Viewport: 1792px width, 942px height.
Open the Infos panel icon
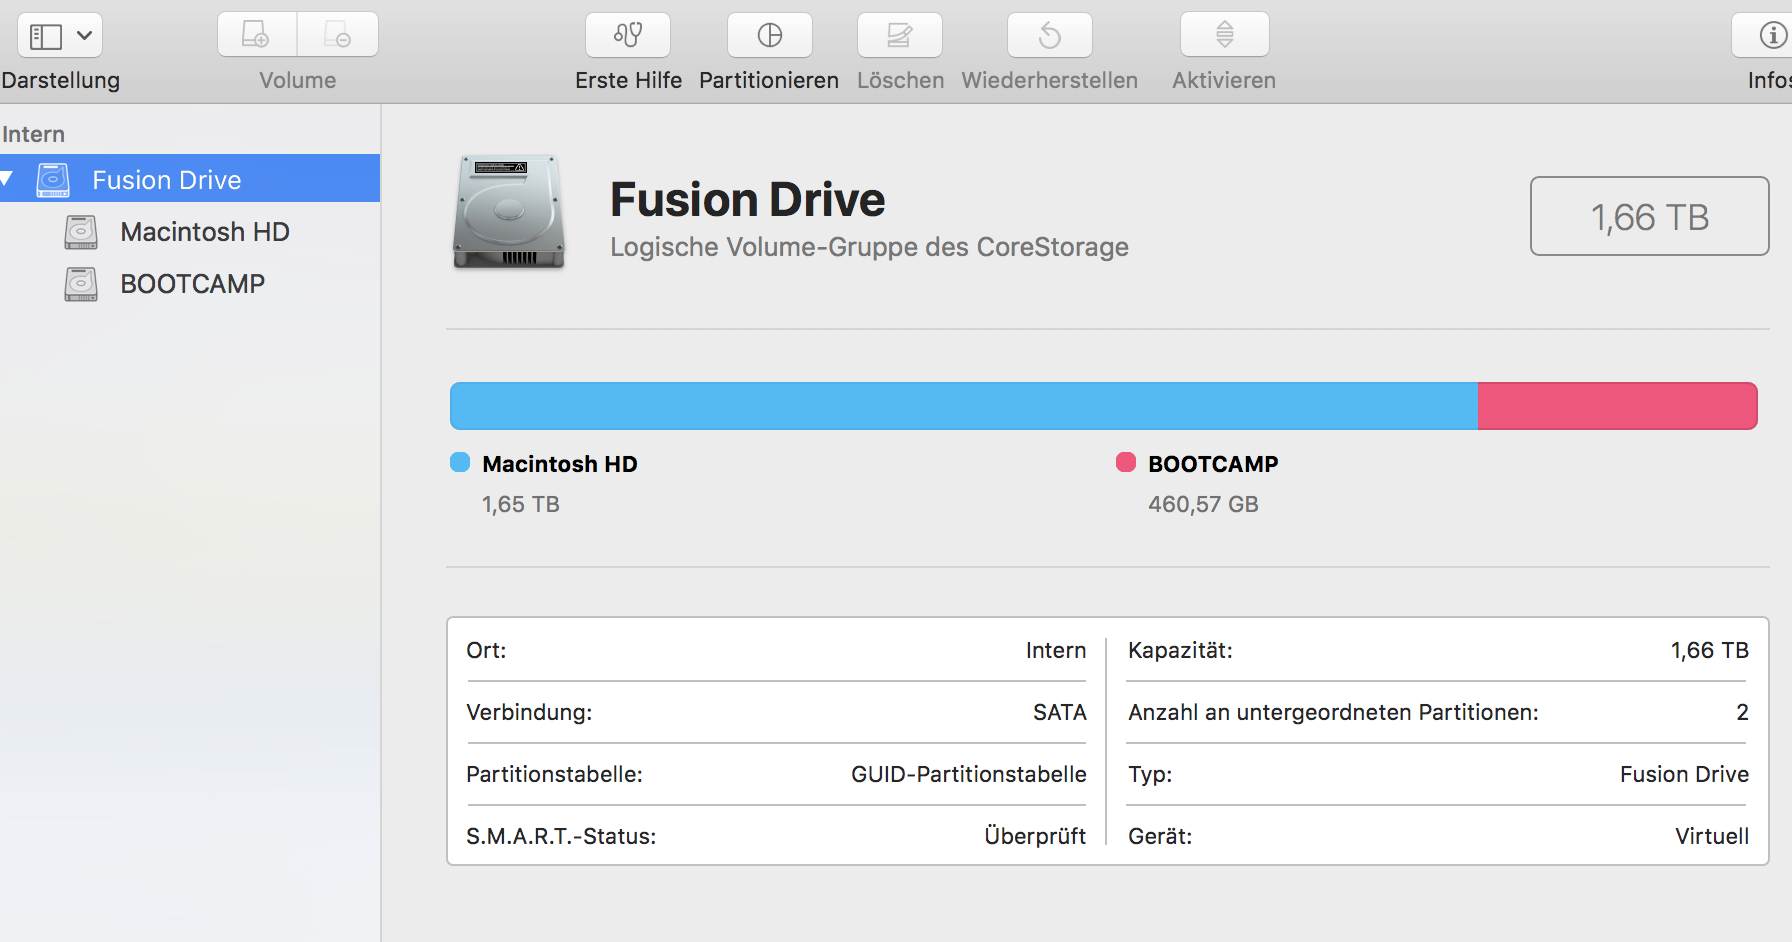[x=1772, y=36]
